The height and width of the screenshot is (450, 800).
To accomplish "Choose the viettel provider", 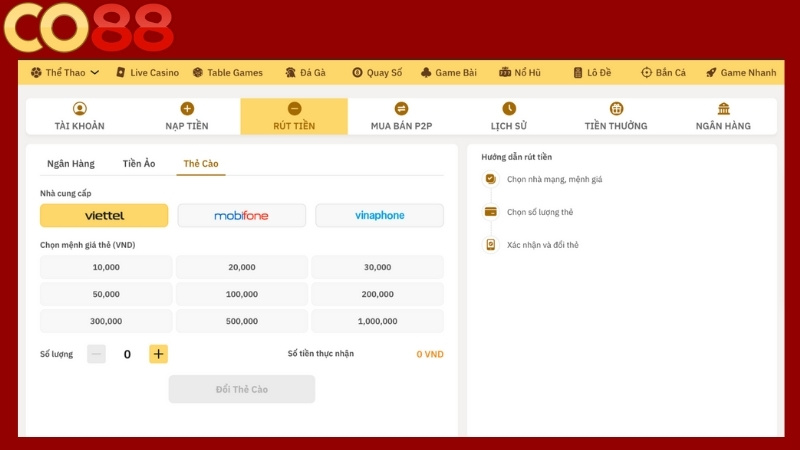I will [x=104, y=215].
